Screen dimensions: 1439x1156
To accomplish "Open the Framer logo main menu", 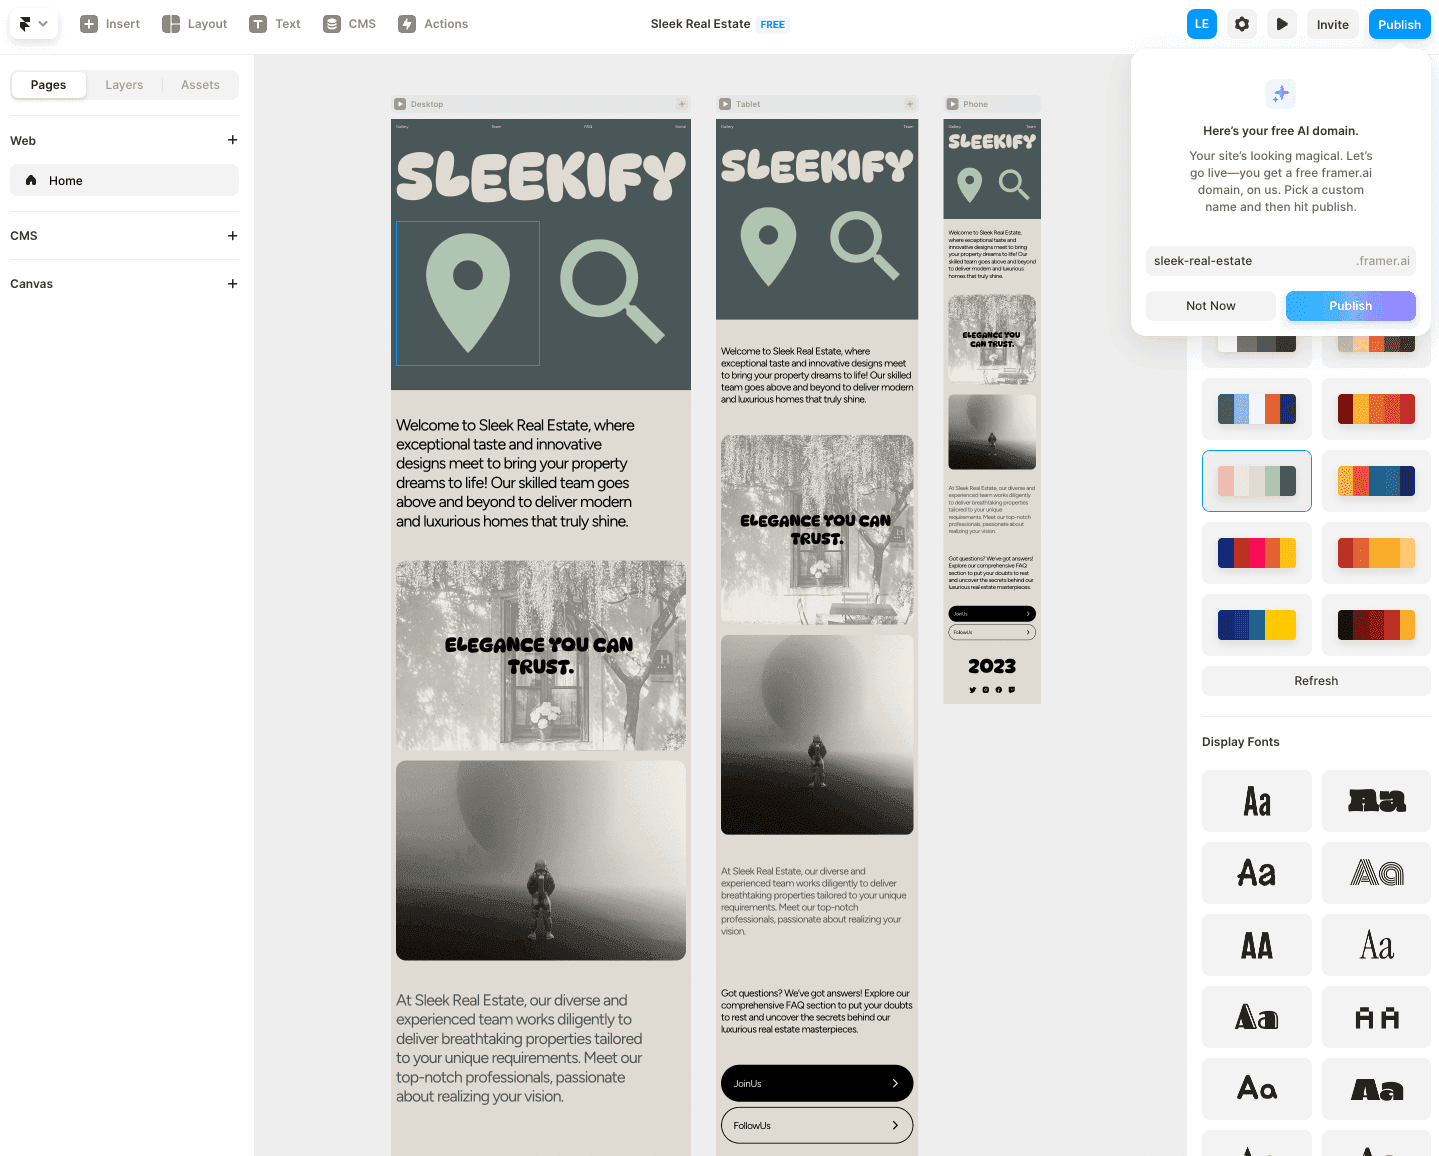I will tap(33, 24).
